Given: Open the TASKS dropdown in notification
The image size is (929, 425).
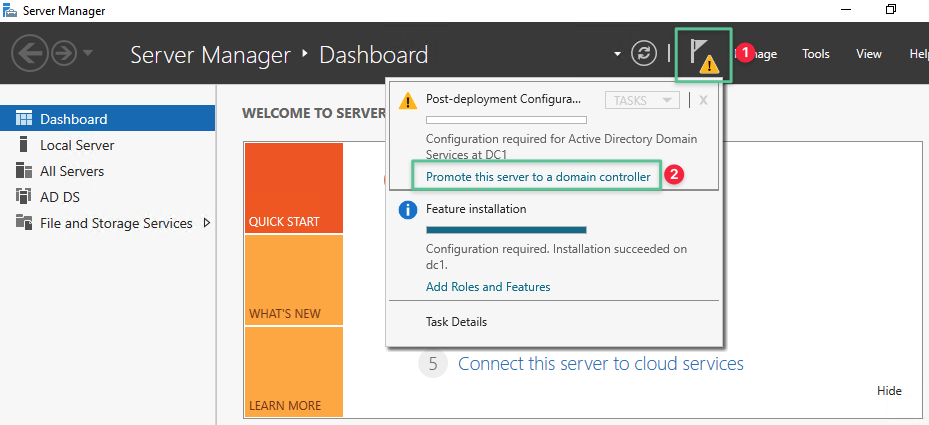Looking at the screenshot, I should pos(642,100).
